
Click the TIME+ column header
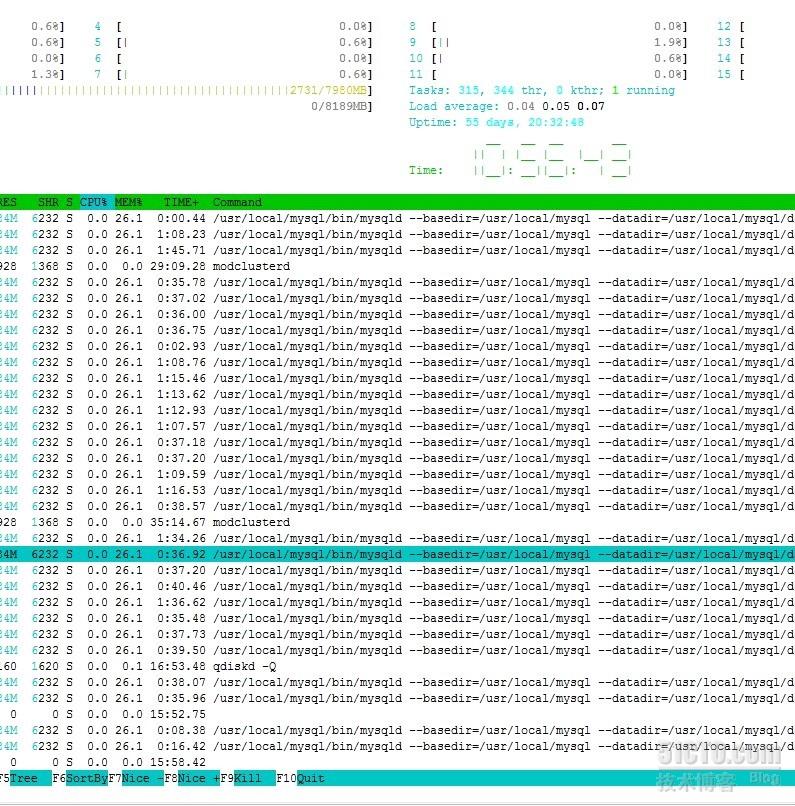(181, 202)
